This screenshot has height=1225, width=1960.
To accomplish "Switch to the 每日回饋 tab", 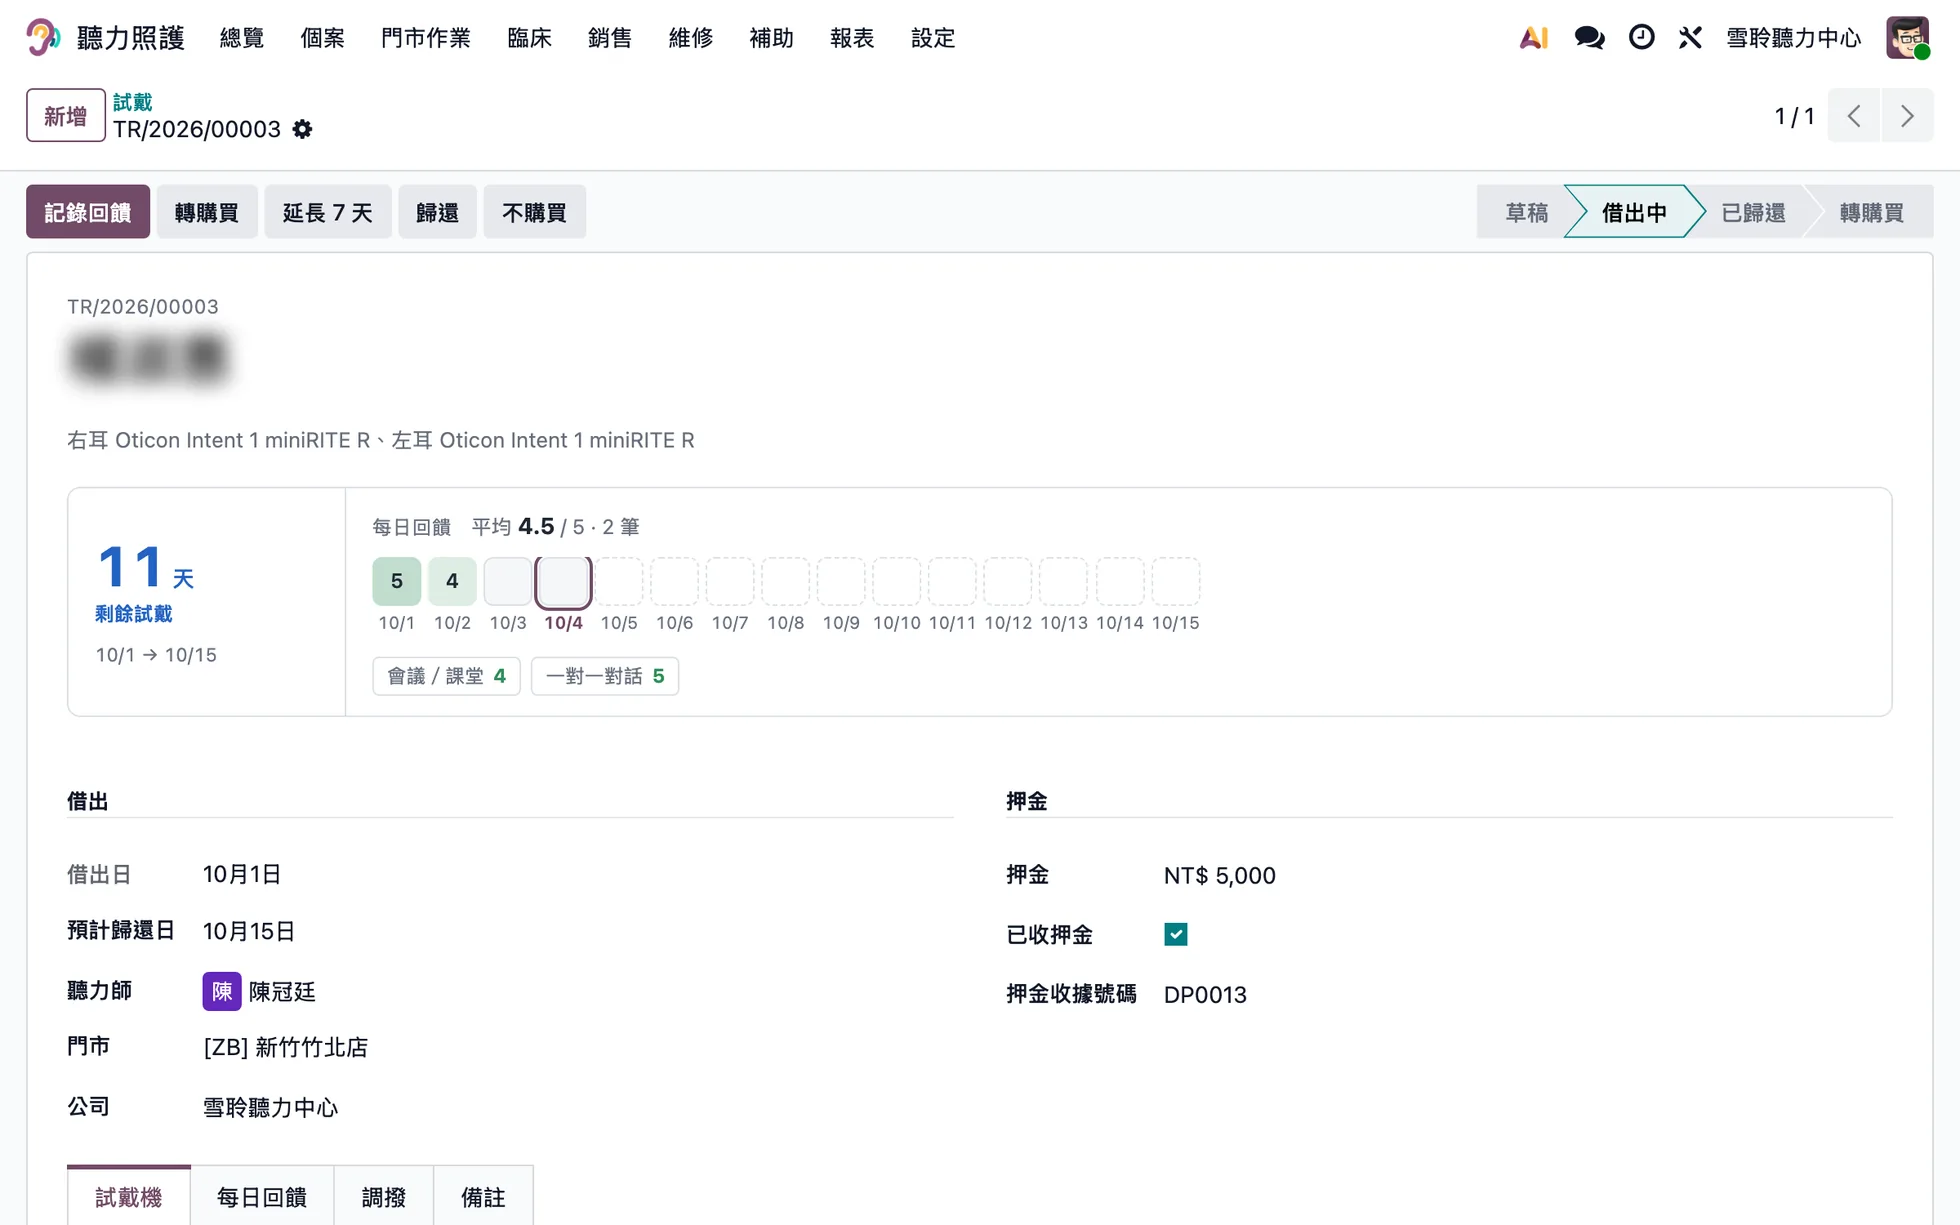I will click(x=262, y=1196).
